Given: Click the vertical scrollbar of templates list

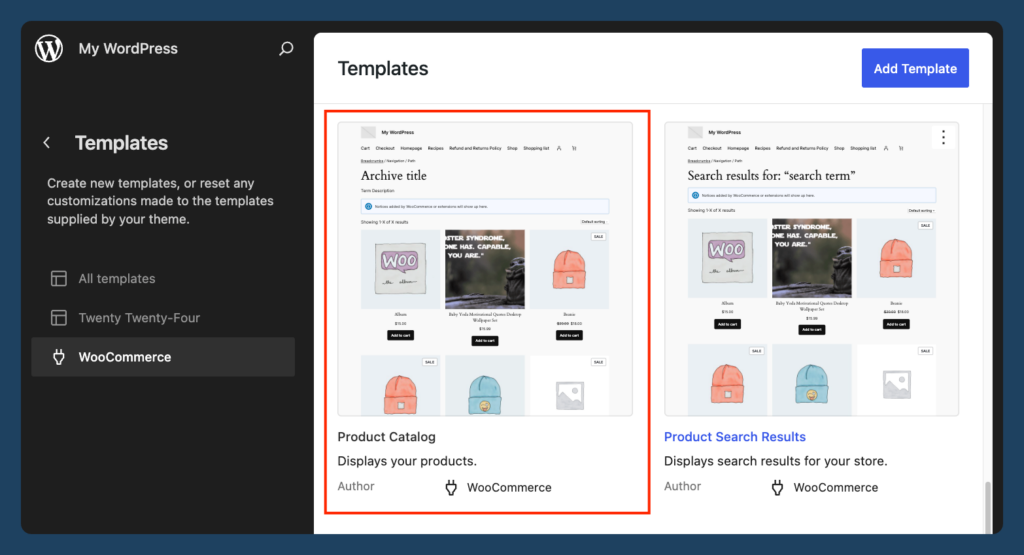Looking at the screenshot, I should pyautogui.click(x=987, y=508).
